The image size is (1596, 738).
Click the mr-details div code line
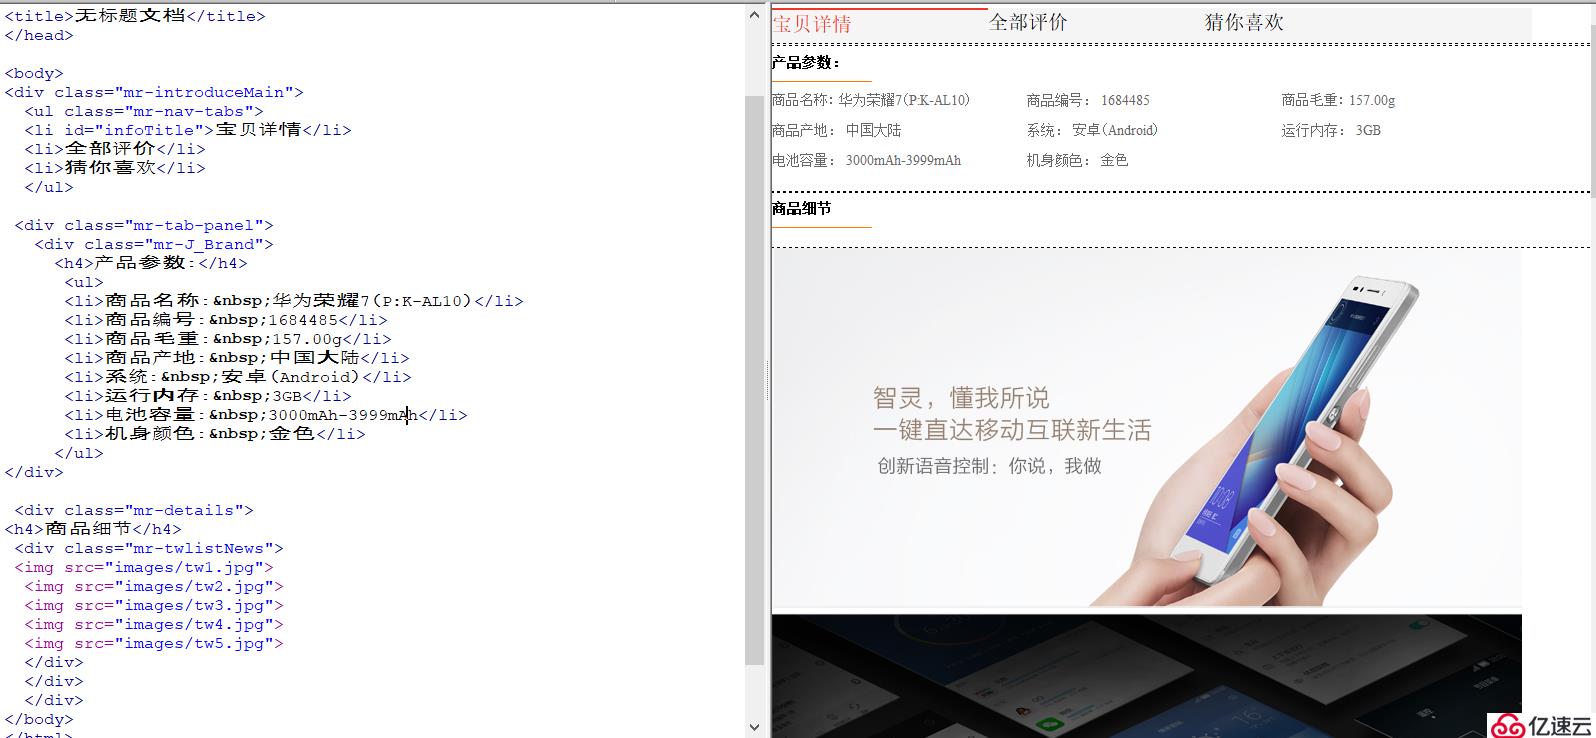click(134, 510)
